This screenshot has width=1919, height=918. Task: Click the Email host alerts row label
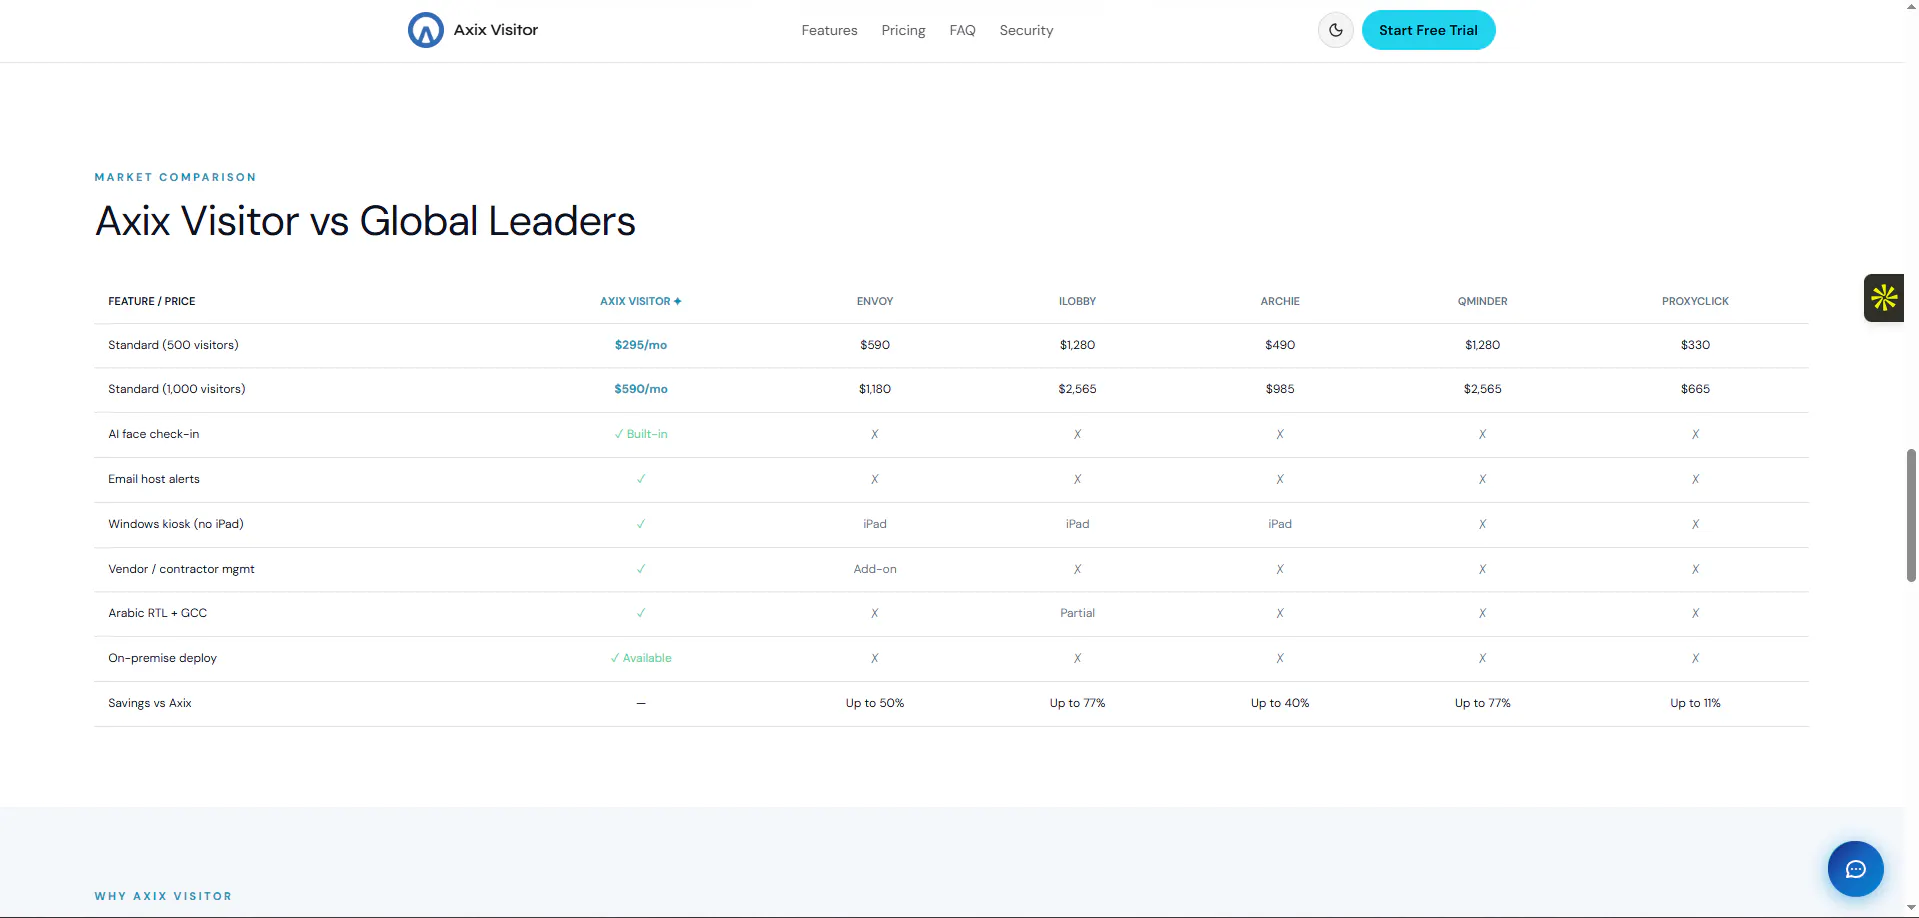(153, 479)
